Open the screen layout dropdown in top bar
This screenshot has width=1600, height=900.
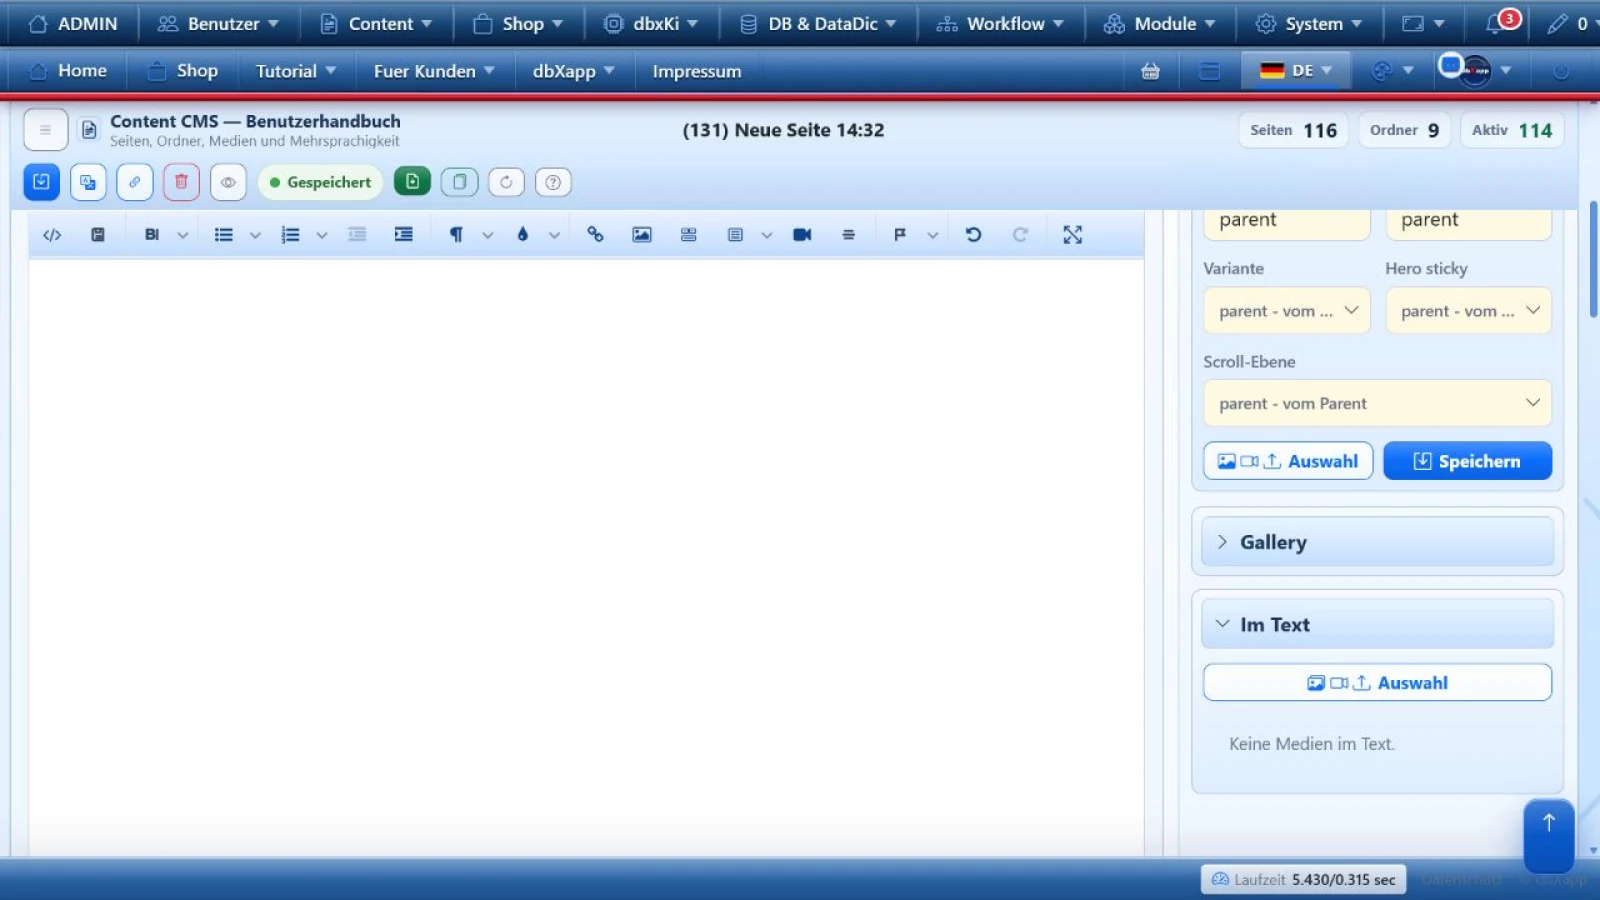coord(1423,23)
